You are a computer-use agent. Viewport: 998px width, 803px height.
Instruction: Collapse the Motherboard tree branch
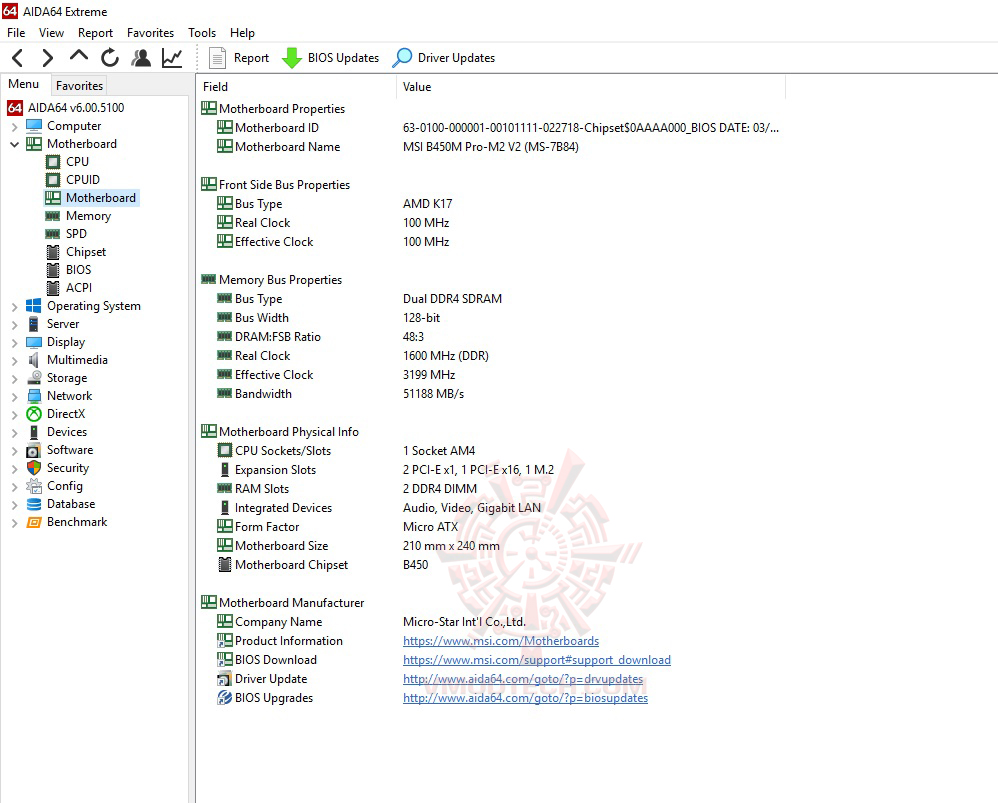point(13,143)
